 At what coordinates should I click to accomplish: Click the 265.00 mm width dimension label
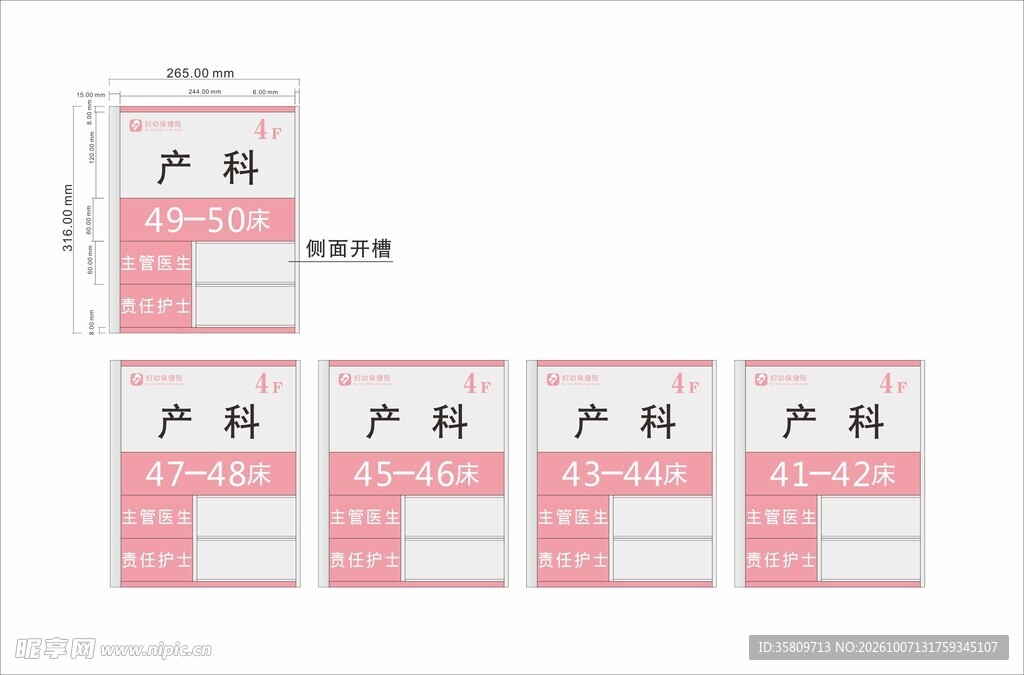[x=200, y=73]
